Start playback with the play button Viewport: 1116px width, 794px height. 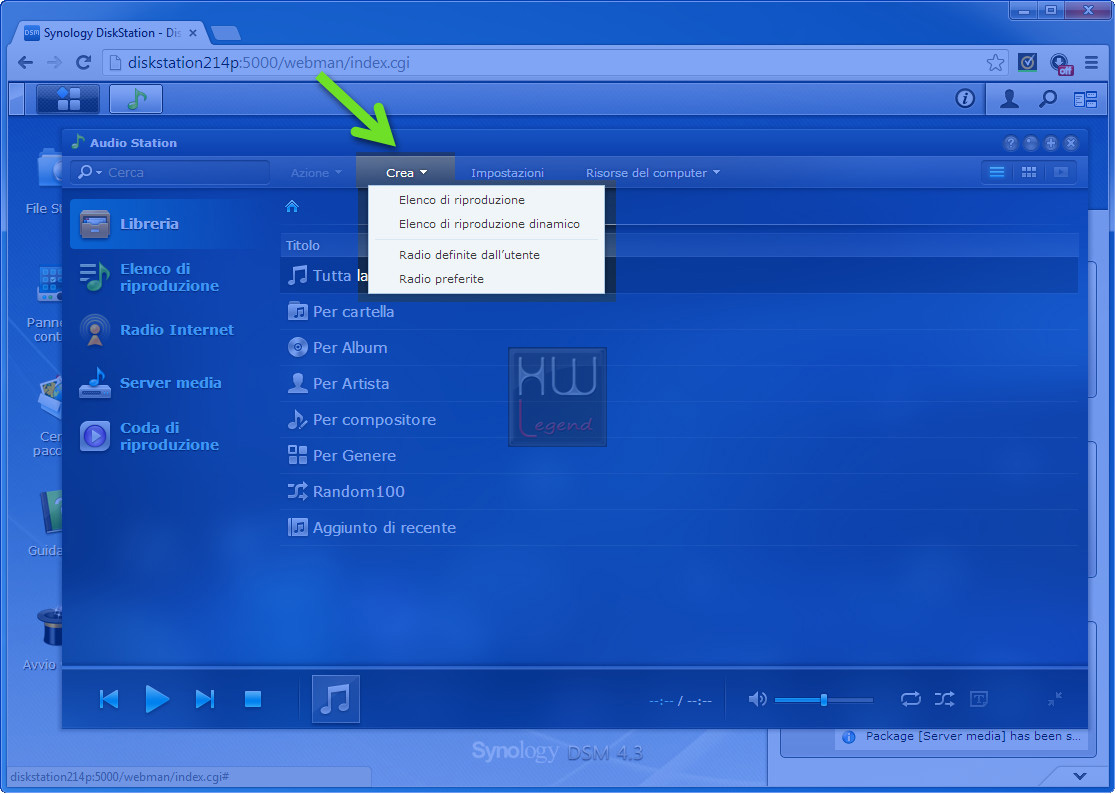[157, 699]
